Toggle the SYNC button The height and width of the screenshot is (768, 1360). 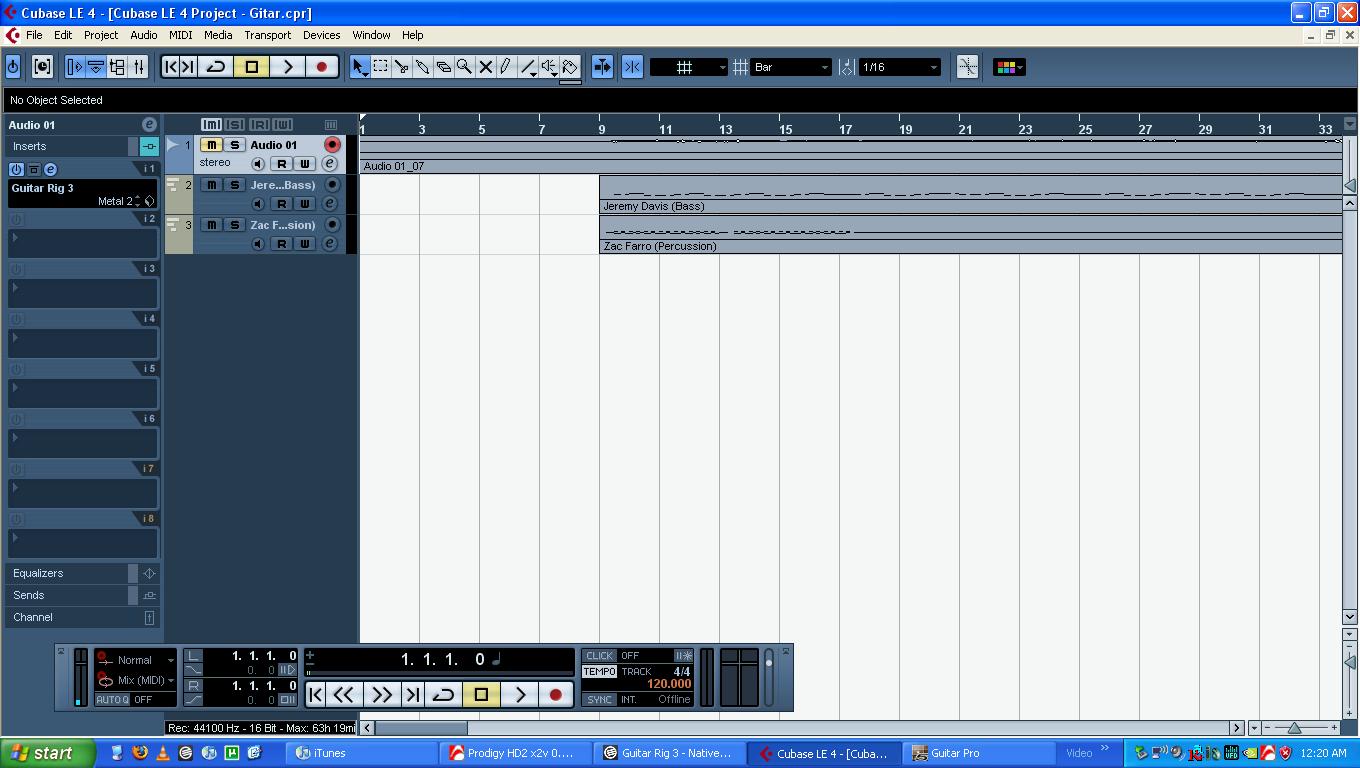point(599,700)
